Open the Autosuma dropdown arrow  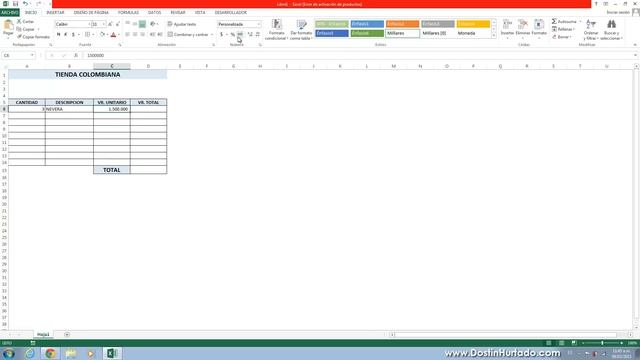[580, 21]
